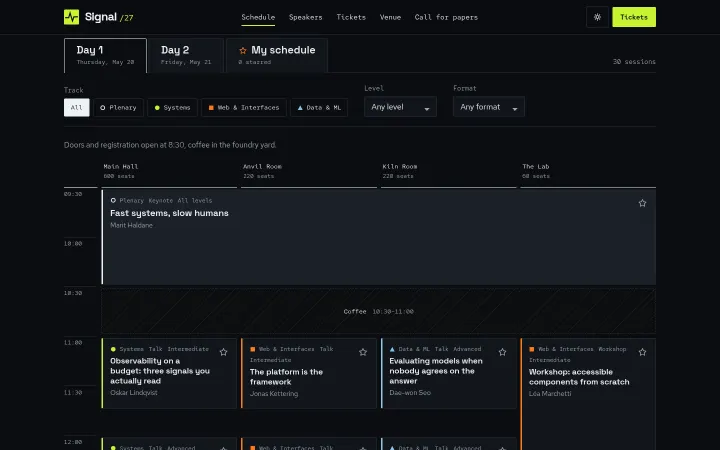Open the Tickets nav link
The width and height of the screenshot is (720, 450).
(351, 17)
